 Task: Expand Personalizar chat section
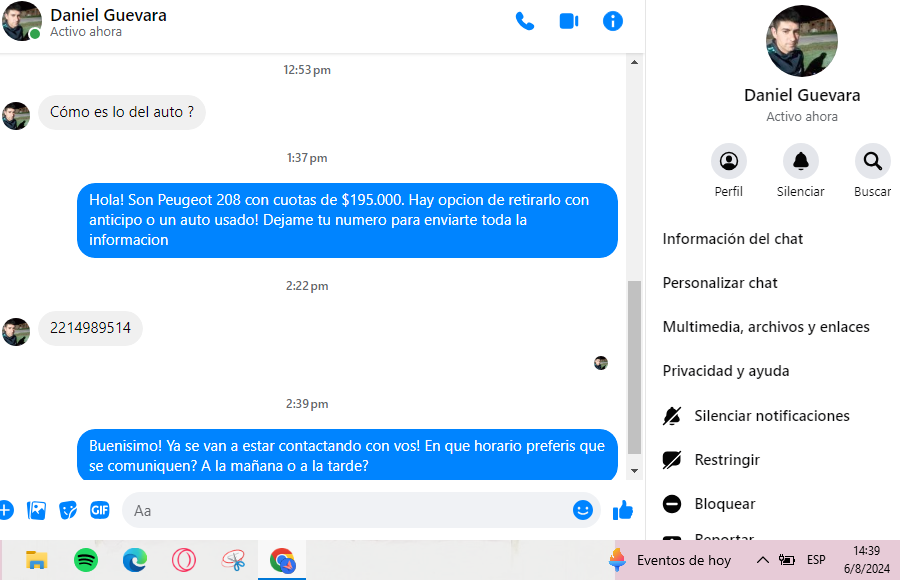720,283
